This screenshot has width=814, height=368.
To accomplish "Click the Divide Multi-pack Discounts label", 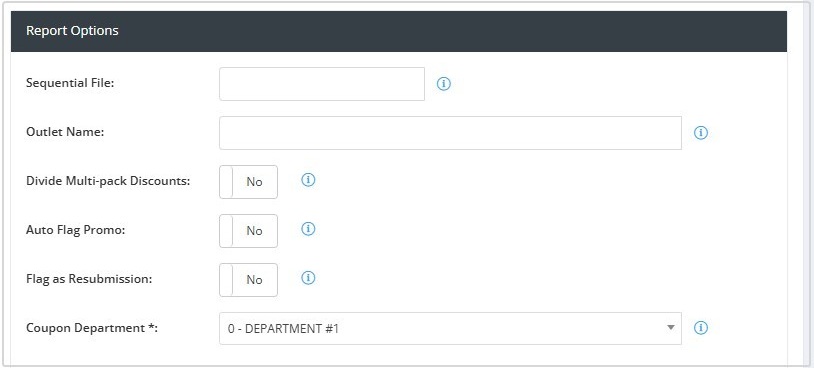I will (108, 181).
